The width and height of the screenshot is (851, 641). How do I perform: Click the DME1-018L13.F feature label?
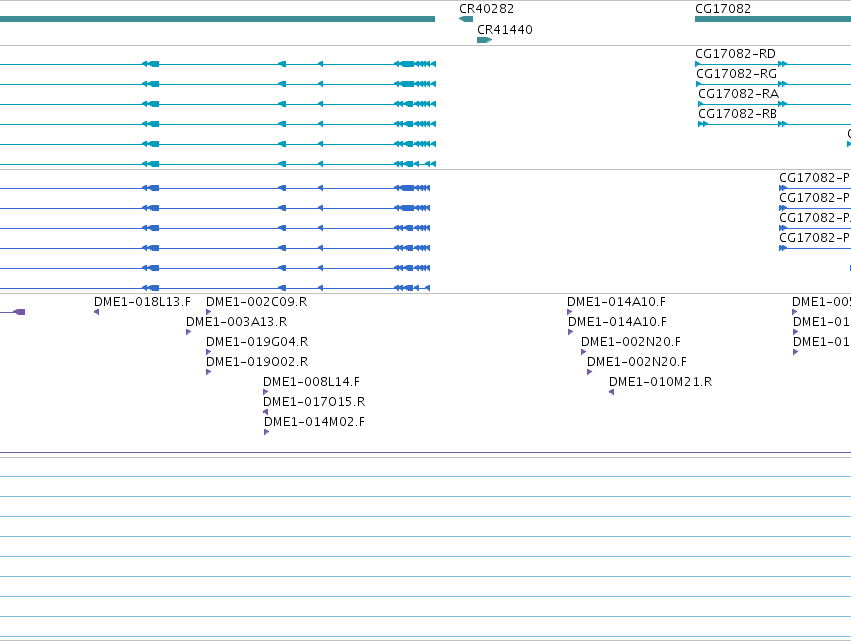(x=142, y=302)
